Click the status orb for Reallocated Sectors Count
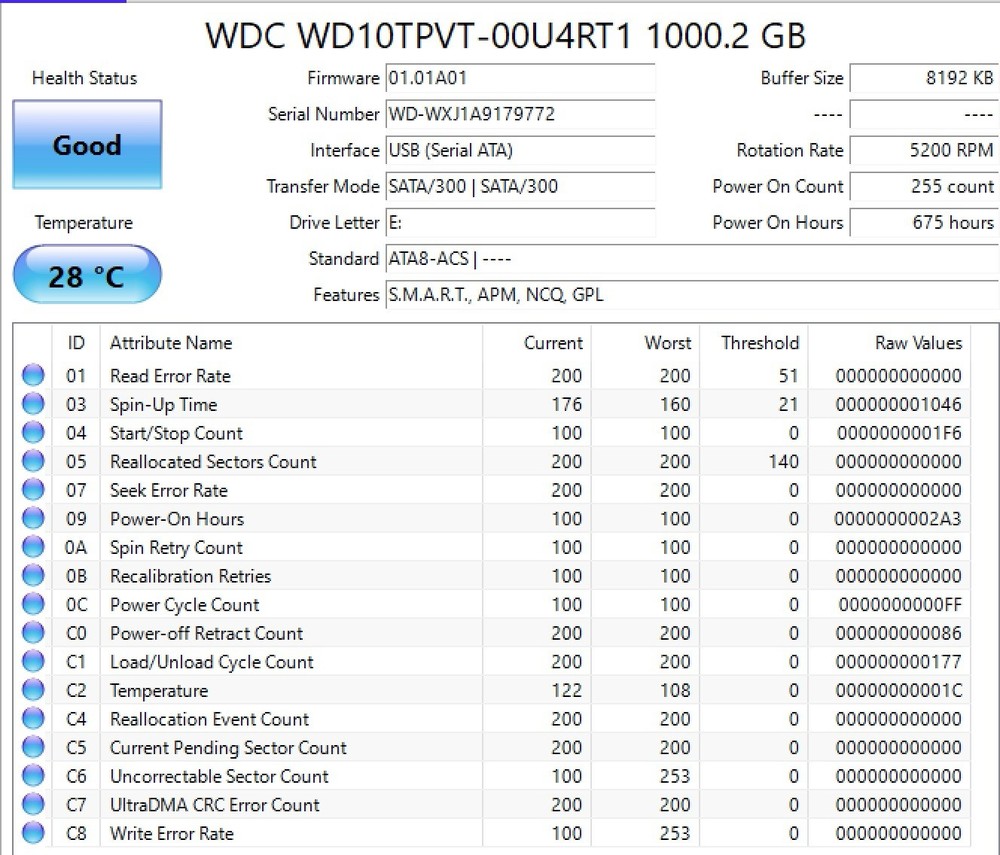 coord(33,461)
